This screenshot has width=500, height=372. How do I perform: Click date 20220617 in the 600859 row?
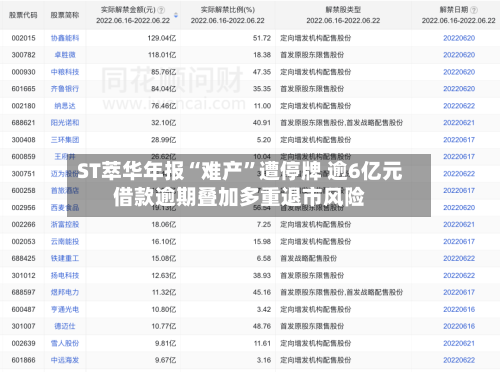click(x=459, y=157)
